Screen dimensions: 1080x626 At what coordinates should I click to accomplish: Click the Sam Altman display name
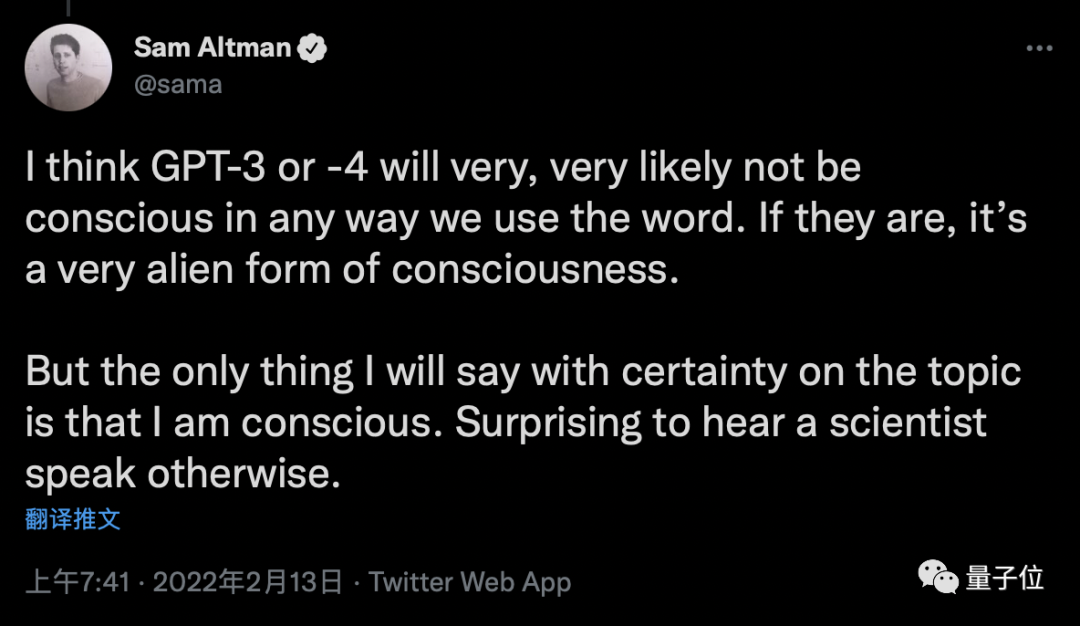pos(212,46)
